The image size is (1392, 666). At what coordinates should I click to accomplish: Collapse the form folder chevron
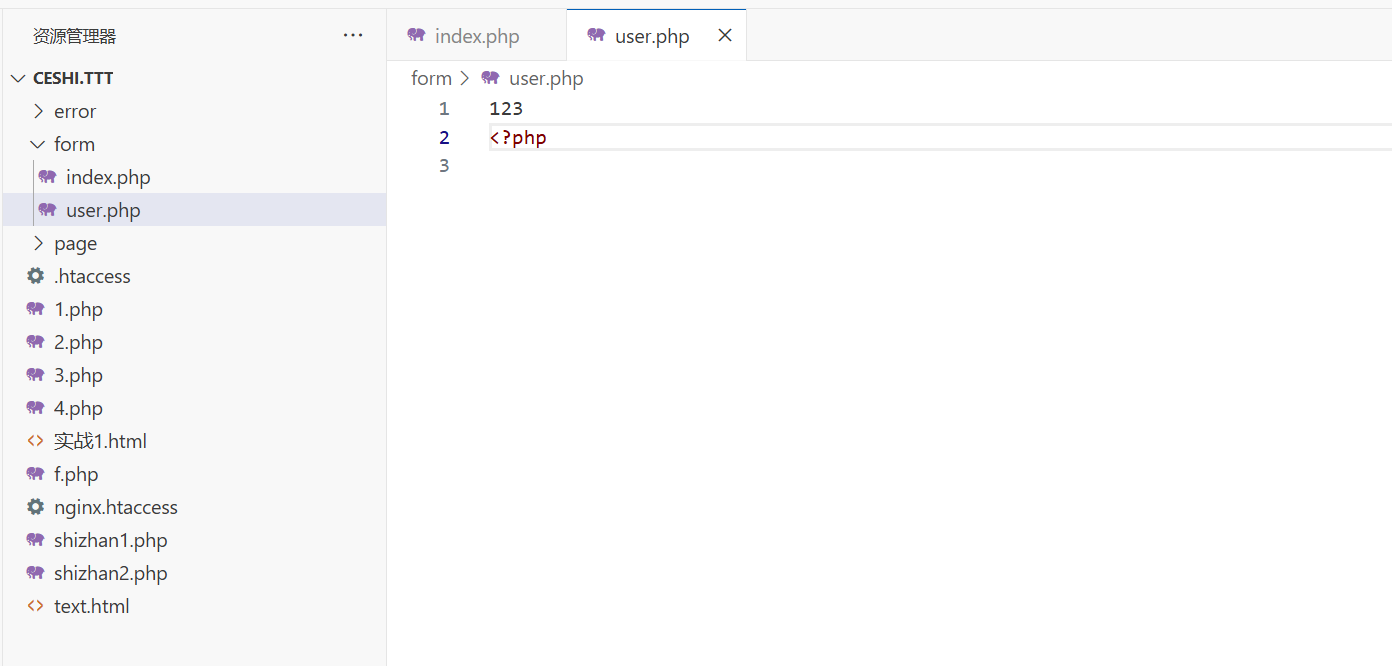tap(38, 144)
